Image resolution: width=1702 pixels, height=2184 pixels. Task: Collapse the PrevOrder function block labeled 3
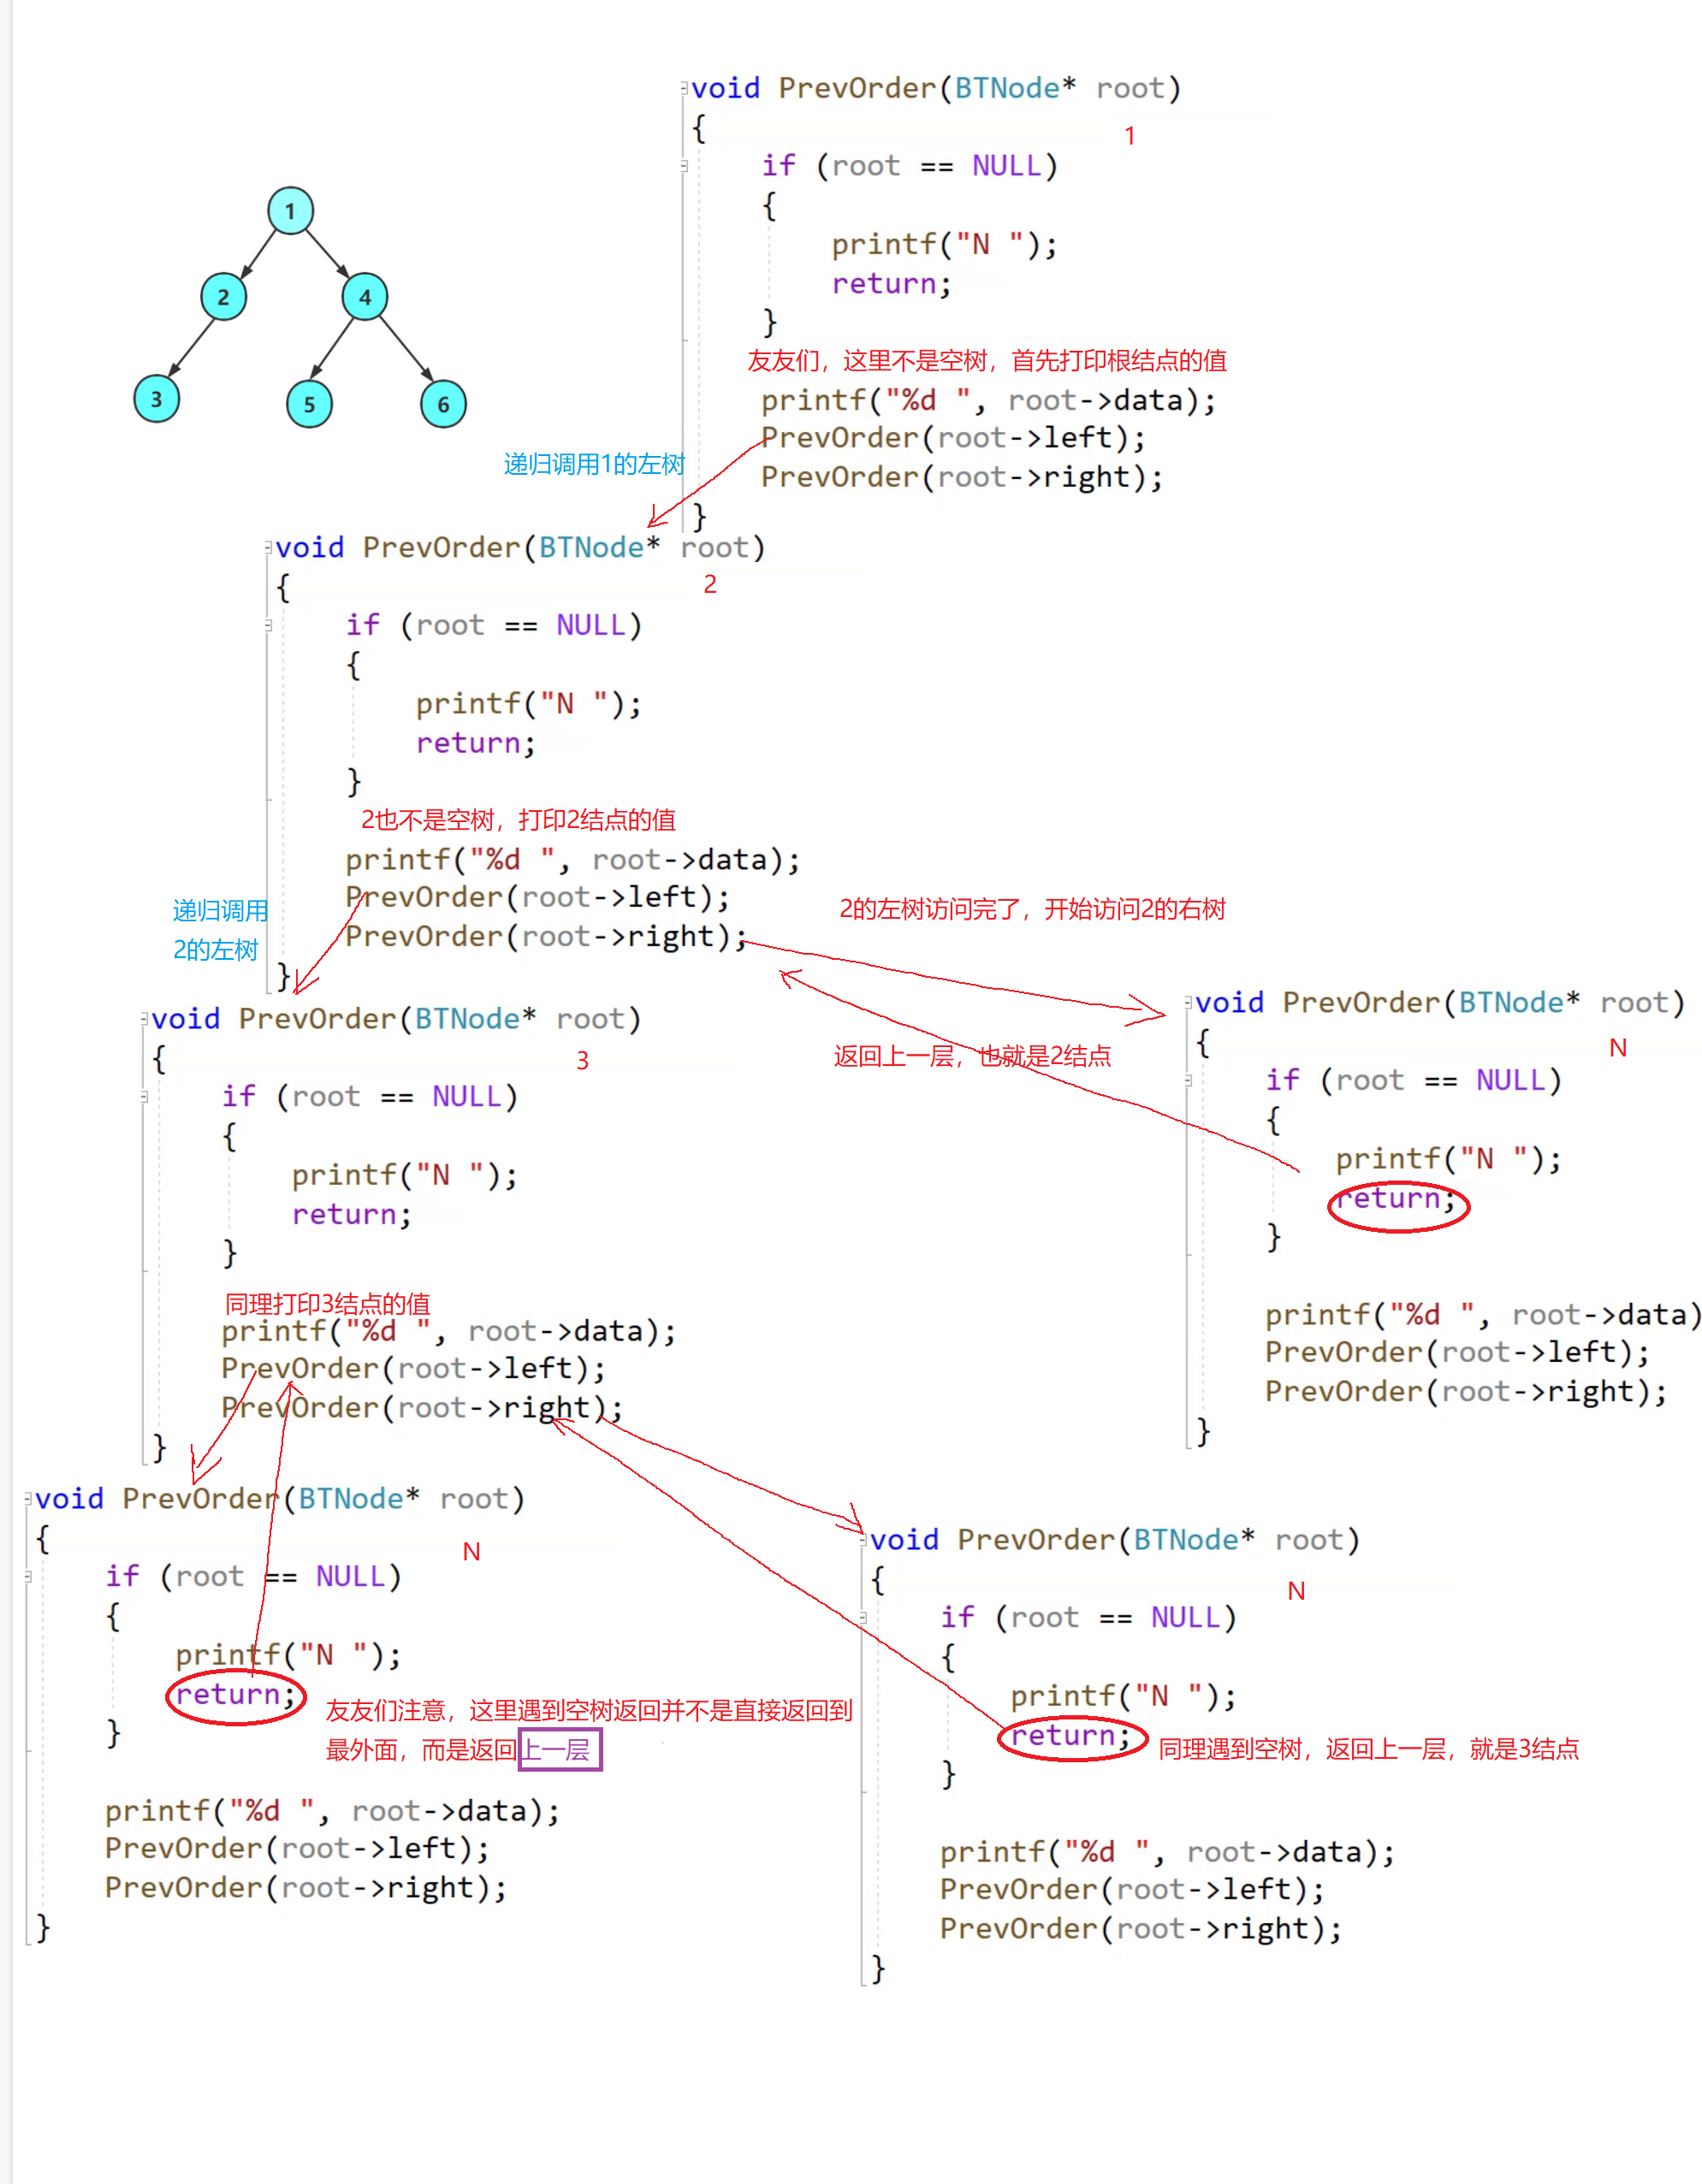[x=144, y=1019]
